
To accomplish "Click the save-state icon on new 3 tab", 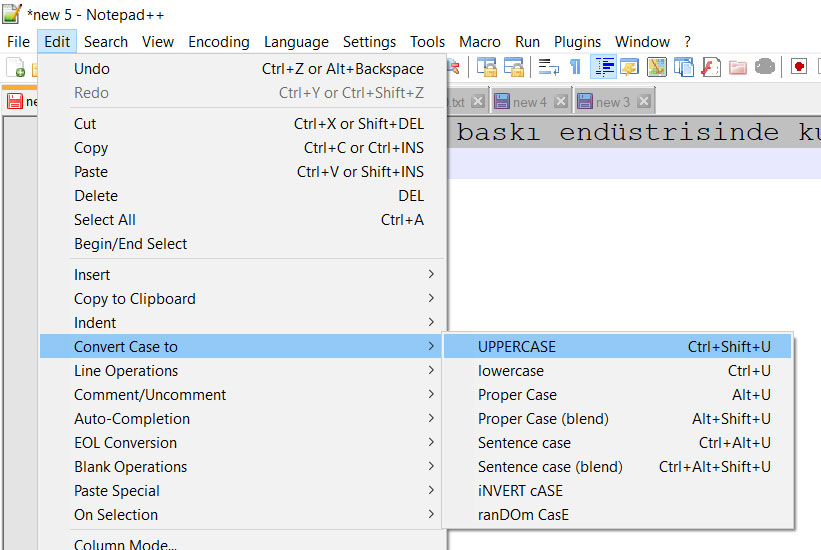I will coord(585,101).
